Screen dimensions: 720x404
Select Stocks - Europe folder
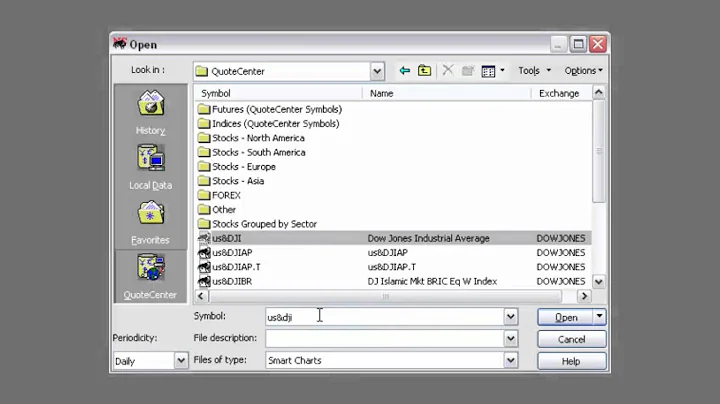[237, 166]
